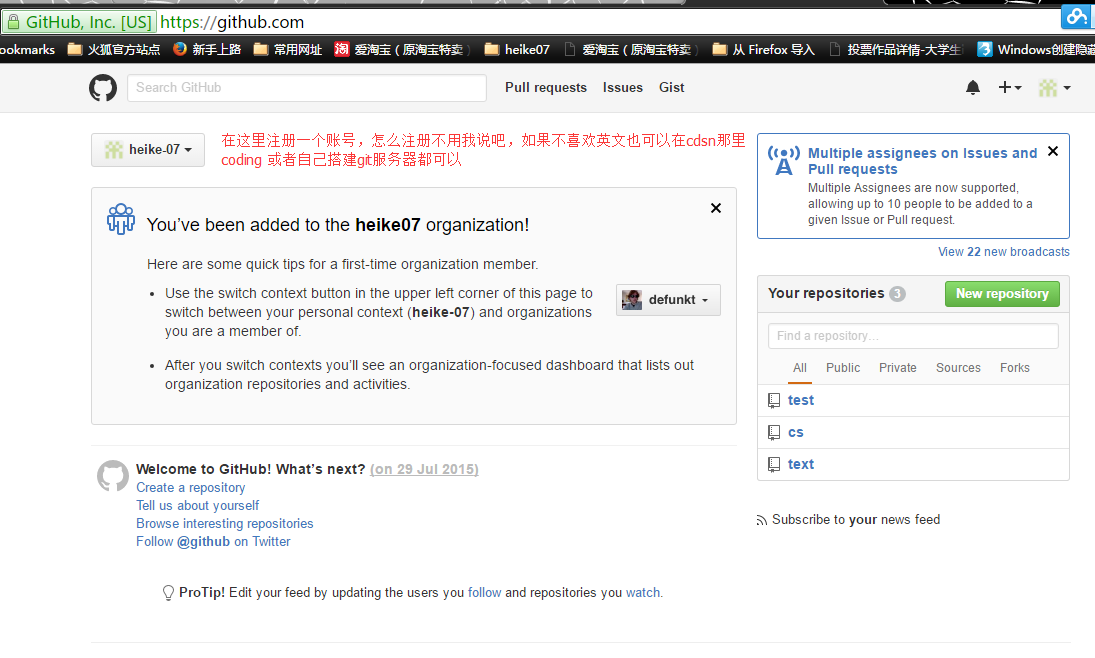Focus the Search GitHub field
Screen dimensions: 1095x658
pos(307,88)
